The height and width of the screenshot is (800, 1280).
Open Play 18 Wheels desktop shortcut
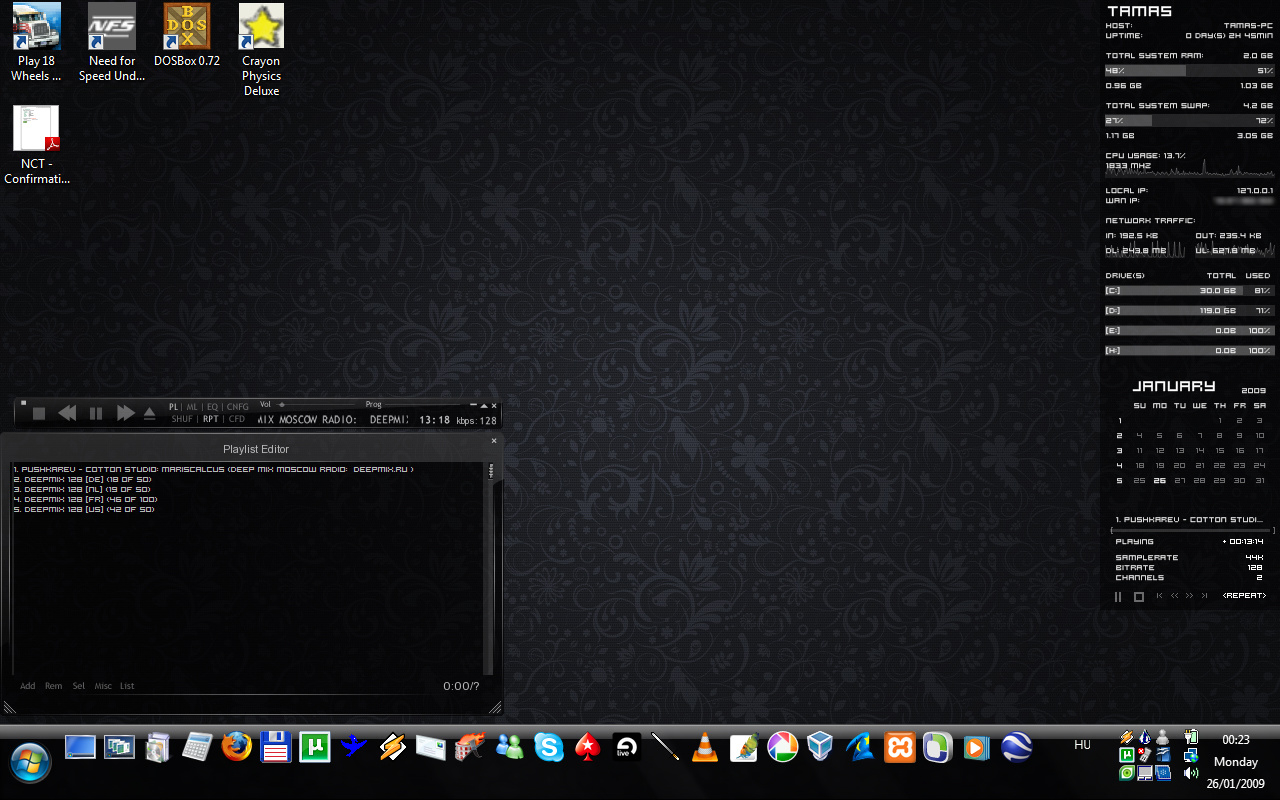[x=36, y=42]
